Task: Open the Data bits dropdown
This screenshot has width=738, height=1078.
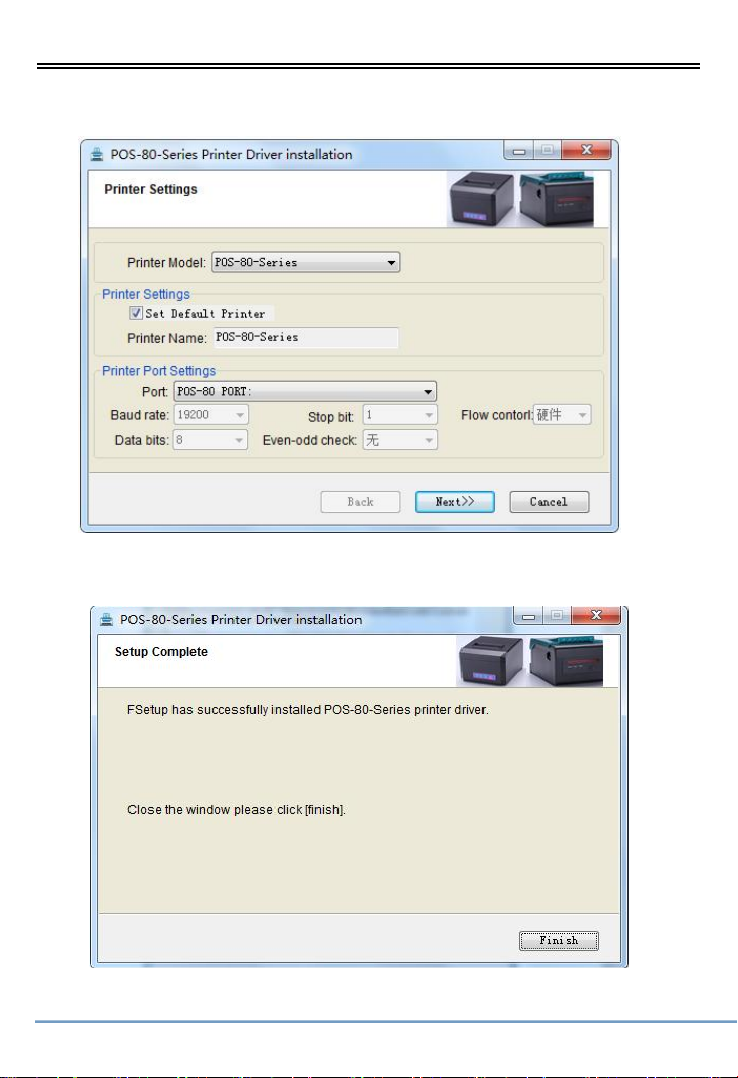Action: [210, 440]
